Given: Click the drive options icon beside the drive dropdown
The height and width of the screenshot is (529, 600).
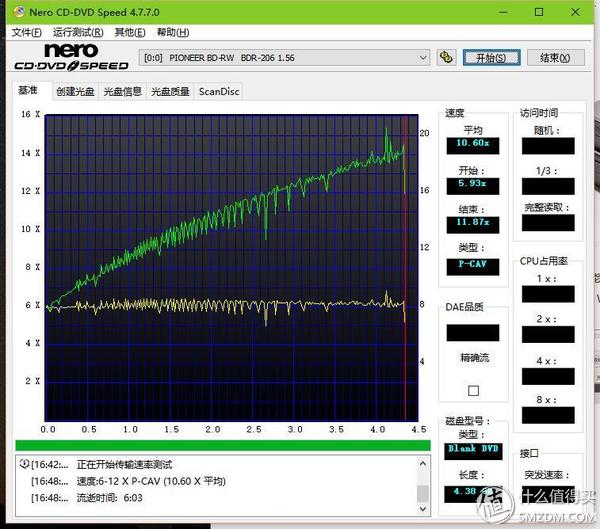Looking at the screenshot, I should click(446, 58).
